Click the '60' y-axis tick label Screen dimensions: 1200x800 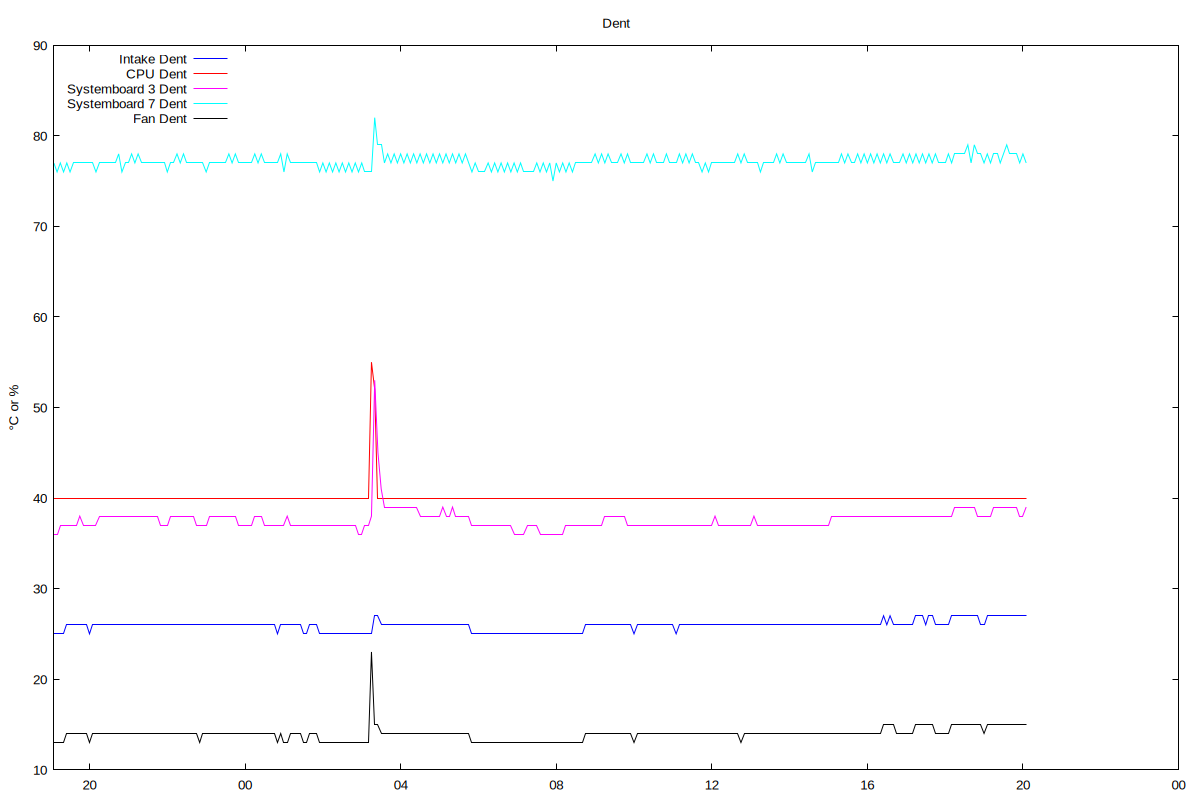(x=40, y=317)
